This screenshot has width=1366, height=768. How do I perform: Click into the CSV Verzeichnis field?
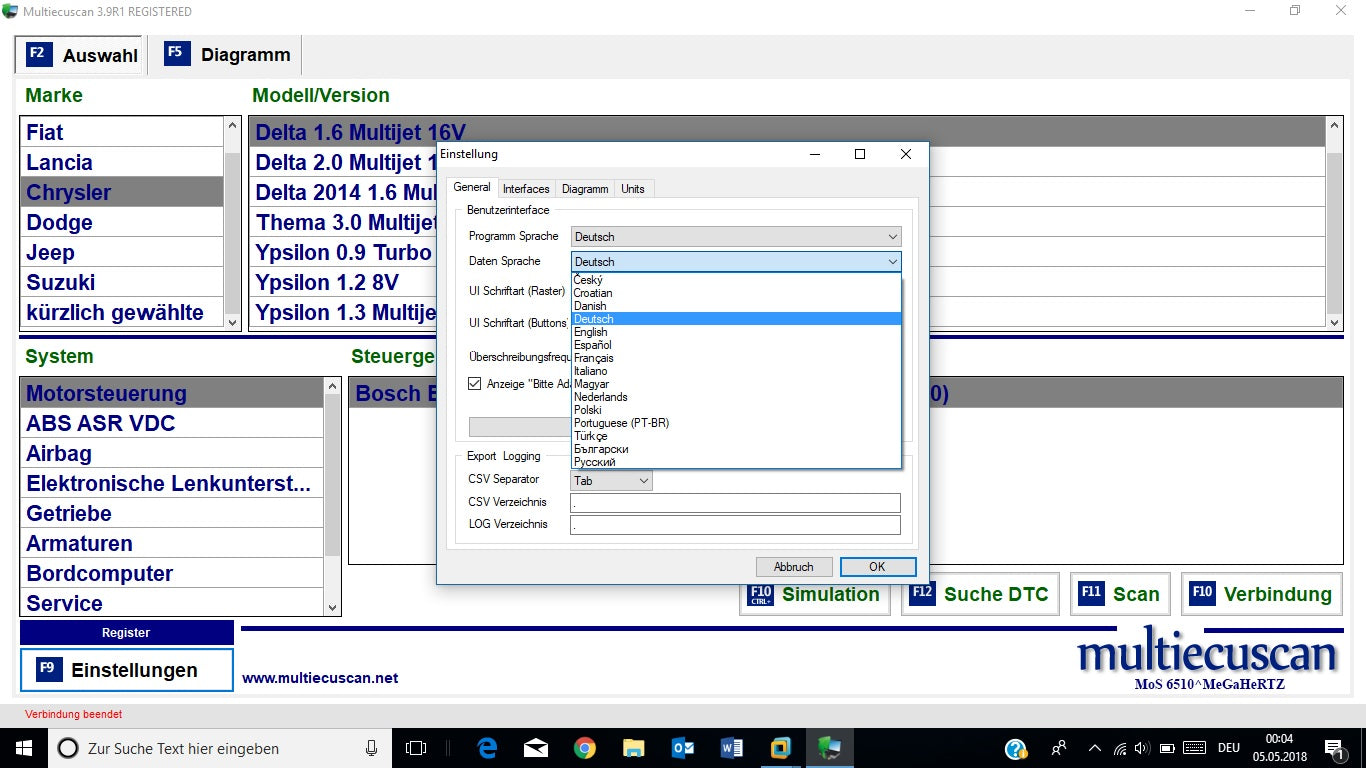click(x=735, y=503)
